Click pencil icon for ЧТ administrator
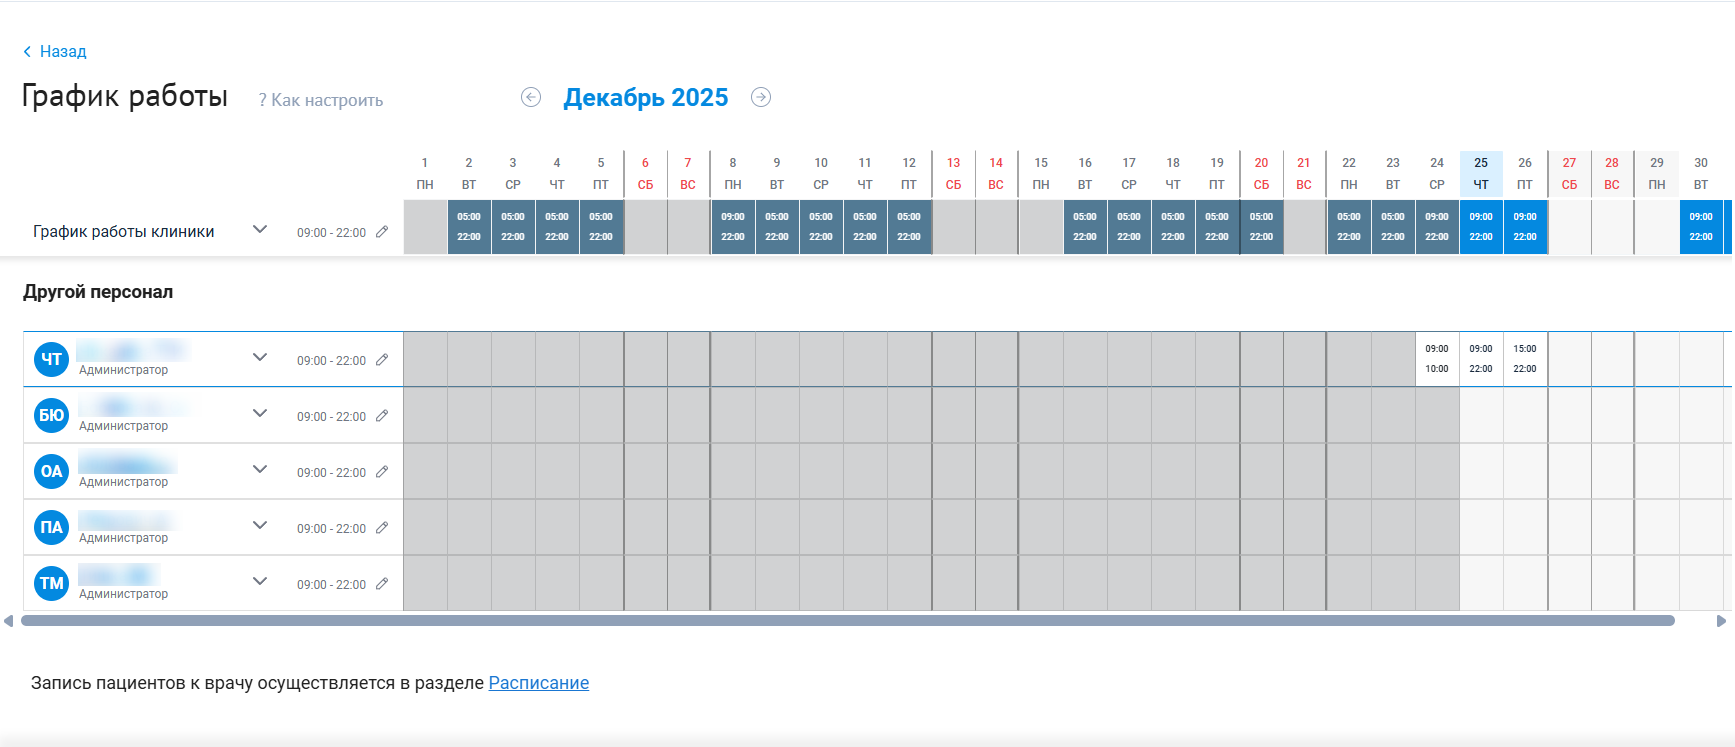Viewport: 1735px width, 747px height. (382, 360)
